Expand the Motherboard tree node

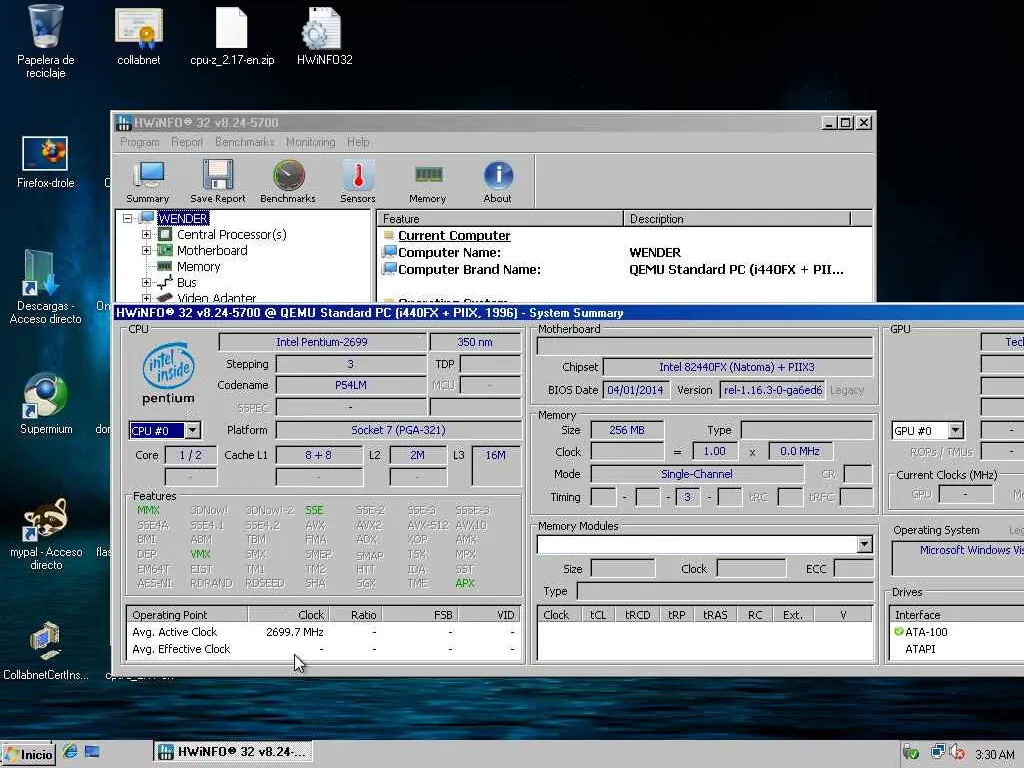(146, 251)
